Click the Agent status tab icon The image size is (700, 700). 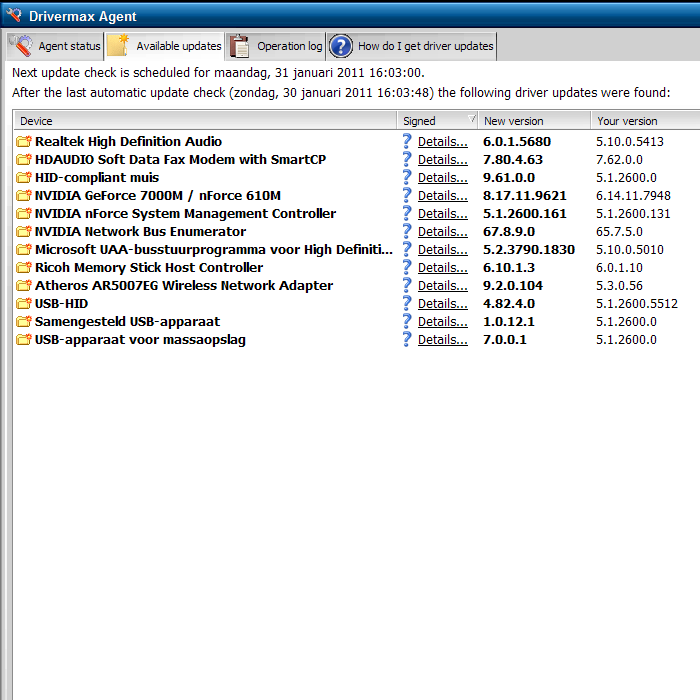21,46
